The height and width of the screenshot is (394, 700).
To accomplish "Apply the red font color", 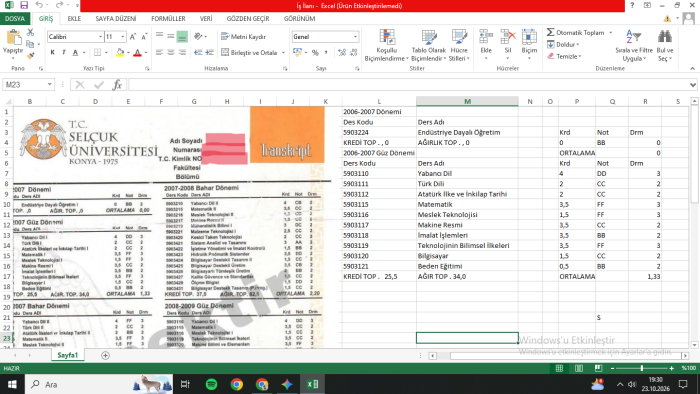I will (x=138, y=53).
